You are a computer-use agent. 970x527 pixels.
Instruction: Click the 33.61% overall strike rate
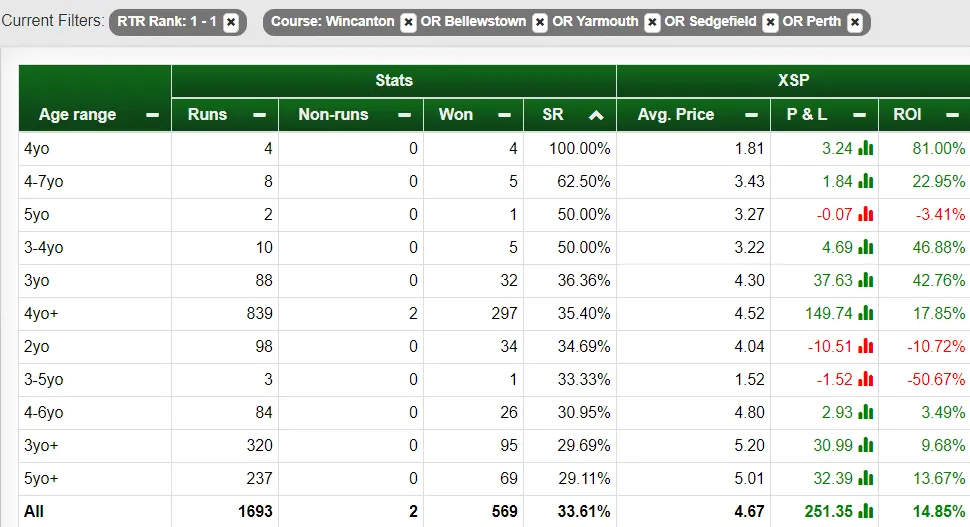584,511
